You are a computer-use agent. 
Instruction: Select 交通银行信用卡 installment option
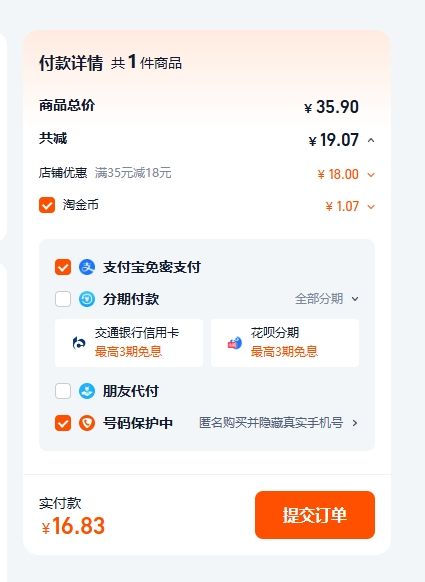[x=129, y=343]
